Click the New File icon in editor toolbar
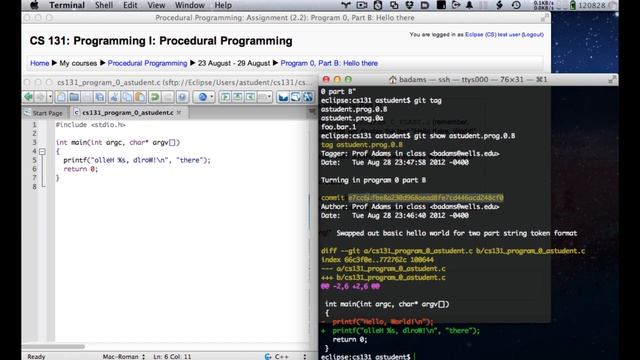This screenshot has height=360, width=640. click(61, 97)
